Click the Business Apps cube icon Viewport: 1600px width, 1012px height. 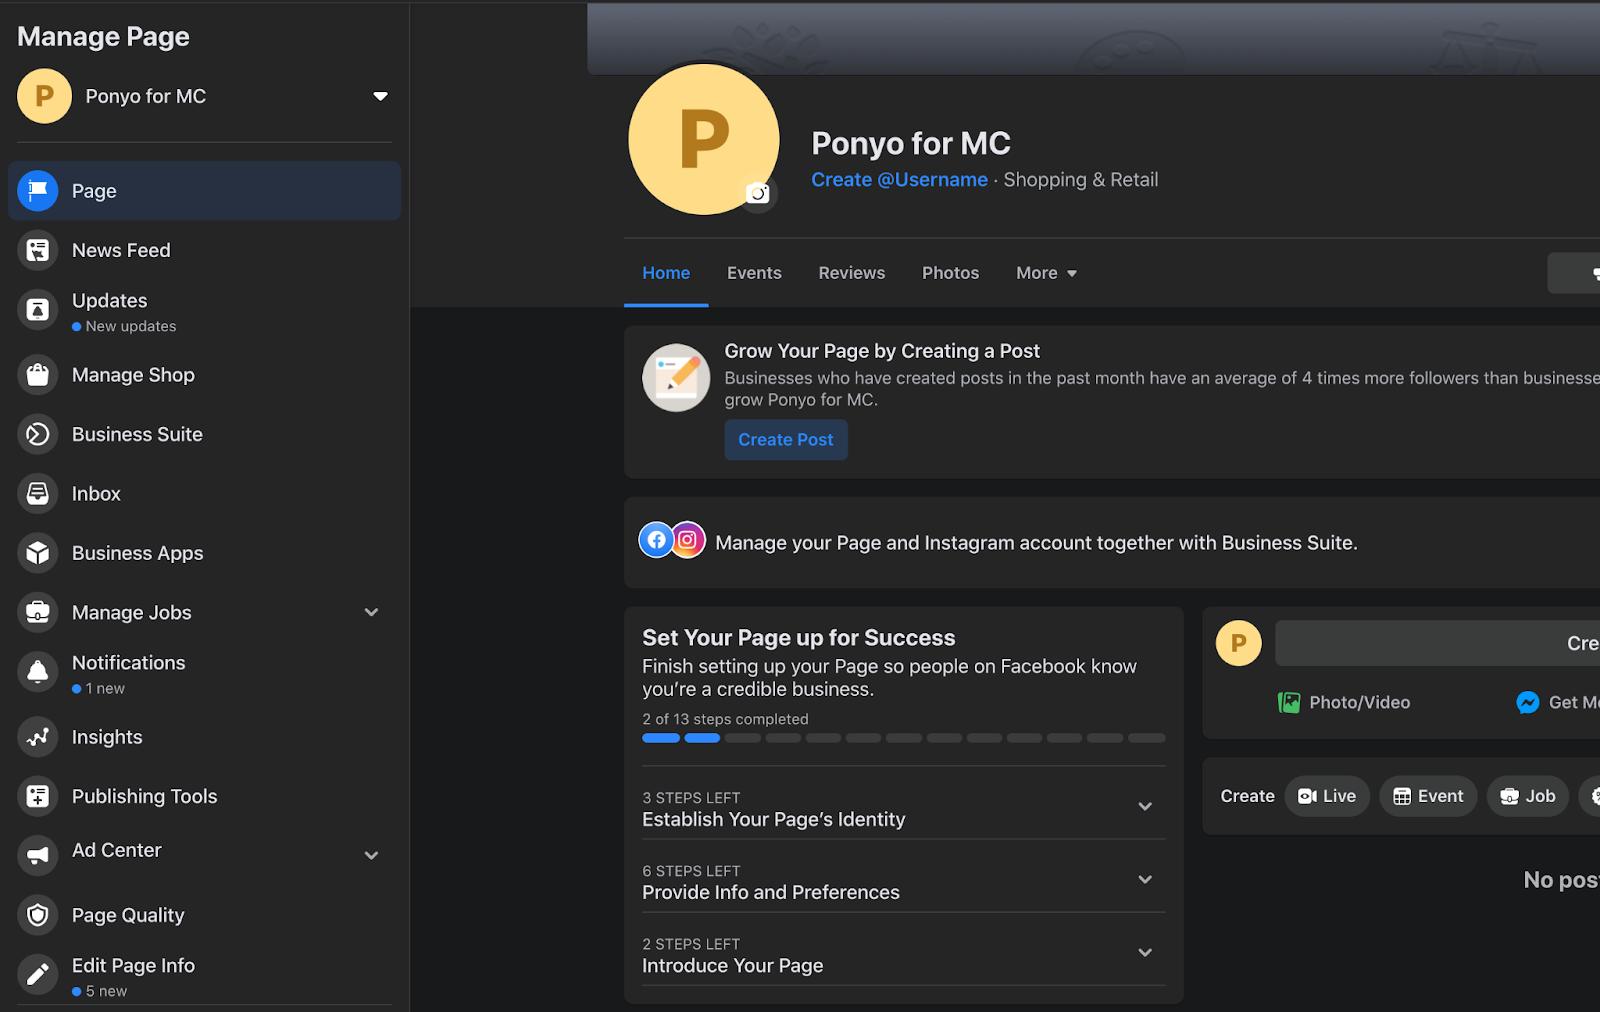38,553
